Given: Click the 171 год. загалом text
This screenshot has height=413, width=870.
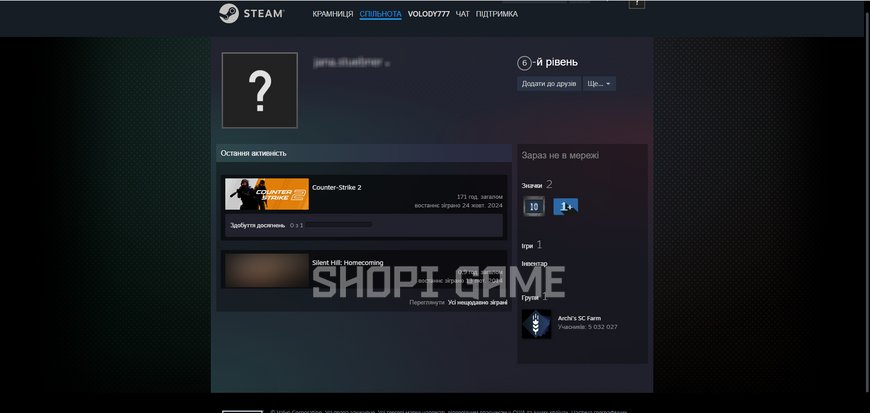Looking at the screenshot, I should 480,197.
